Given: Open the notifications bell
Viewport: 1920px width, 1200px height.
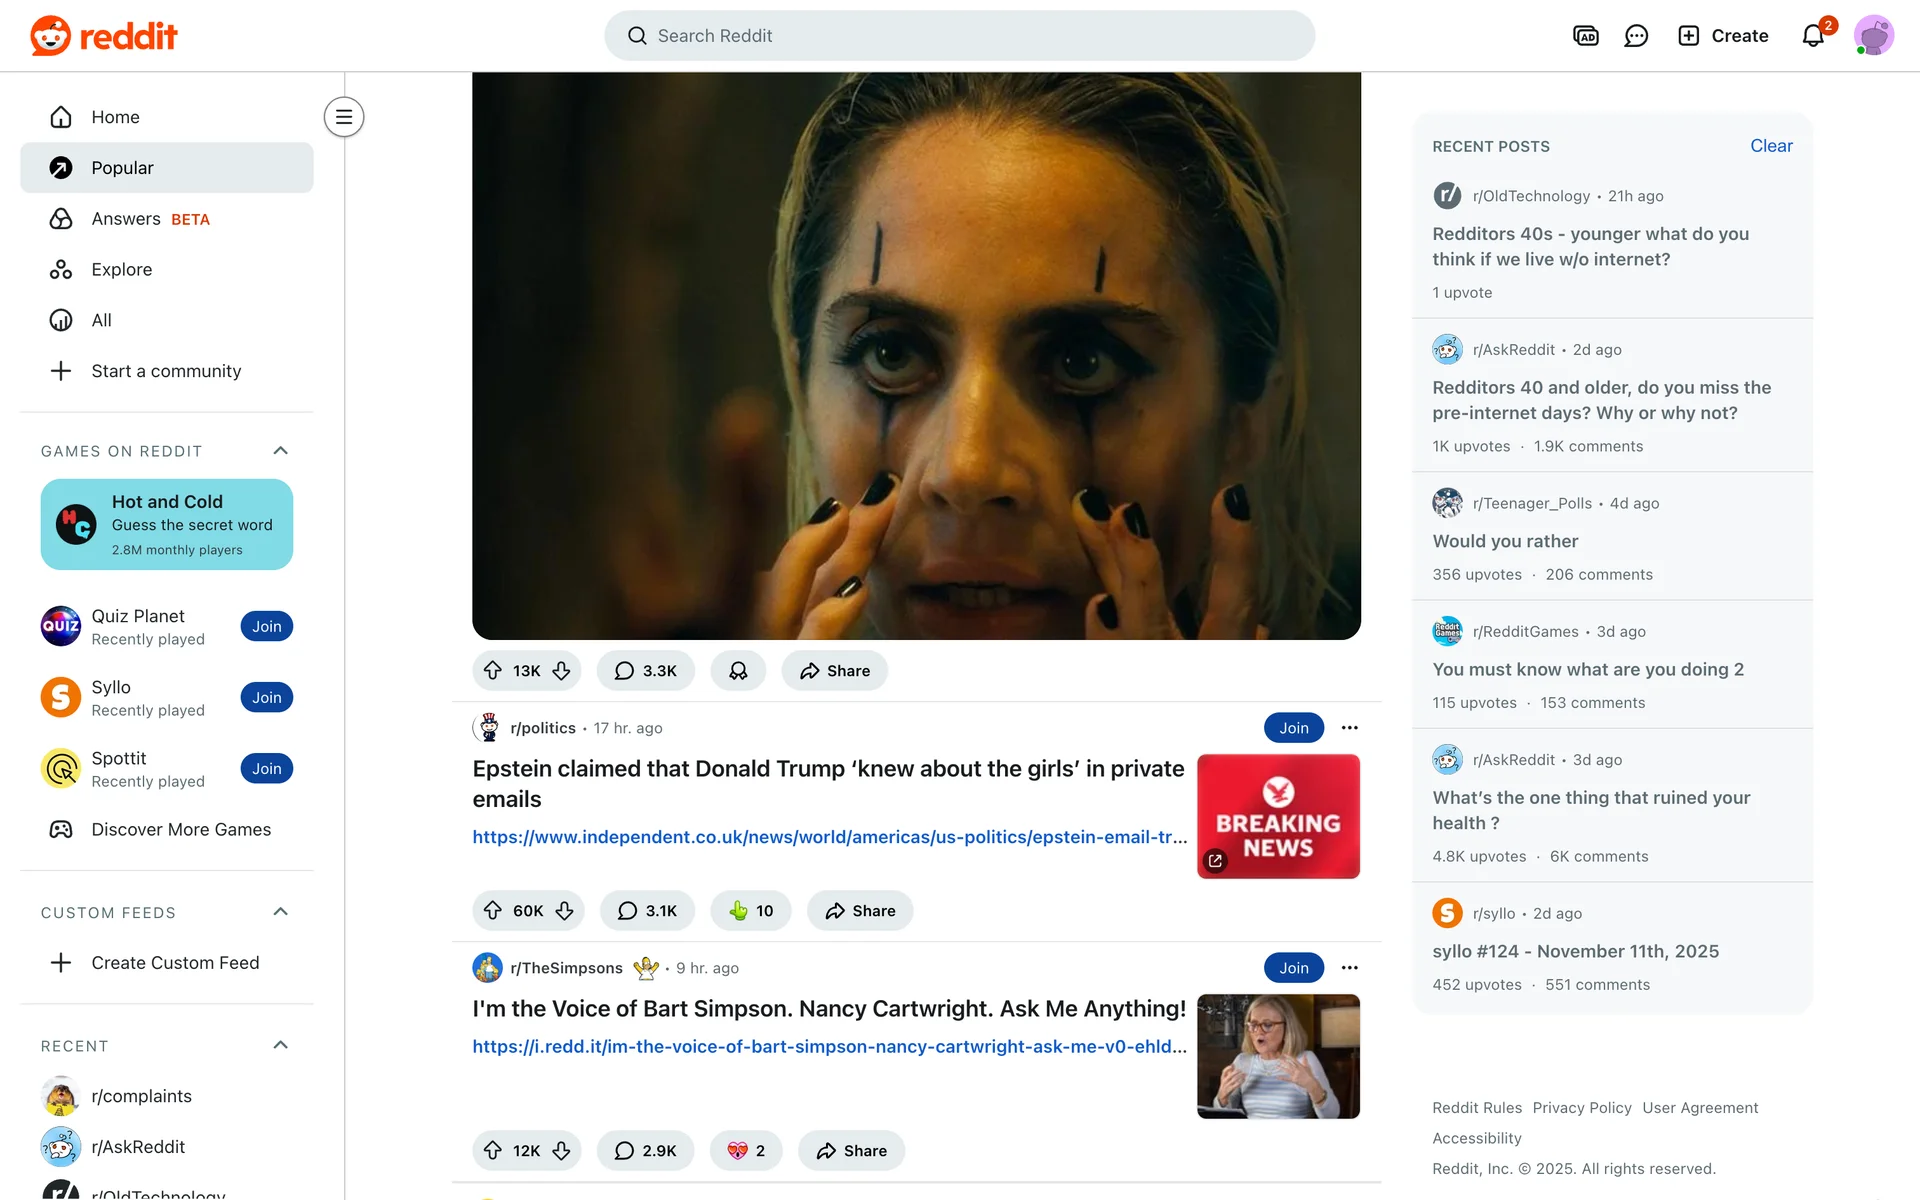Looking at the screenshot, I should coord(1812,36).
